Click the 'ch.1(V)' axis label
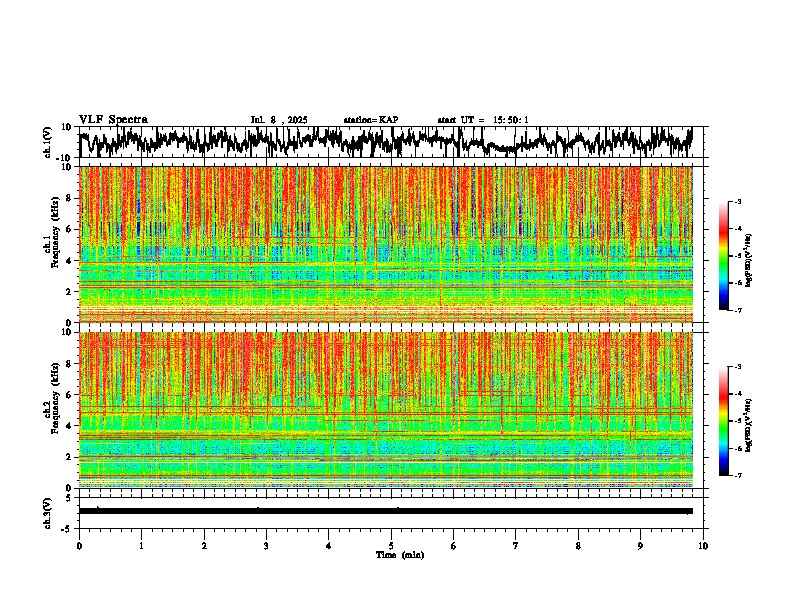Viewport: 792px width, 612px height. click(x=48, y=142)
